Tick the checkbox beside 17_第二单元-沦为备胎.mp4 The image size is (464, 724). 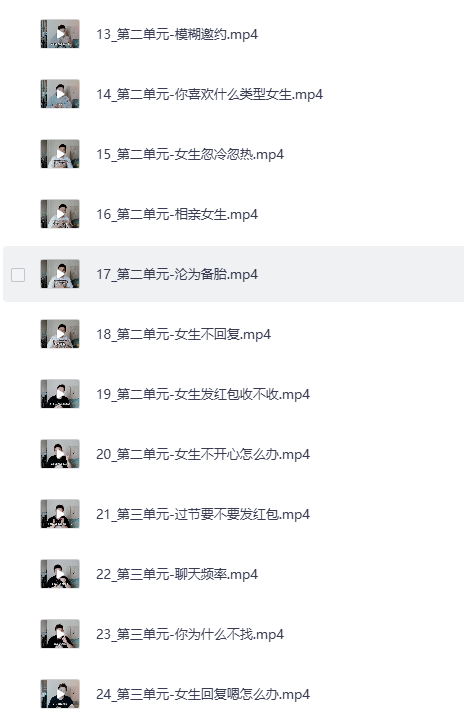click(18, 275)
